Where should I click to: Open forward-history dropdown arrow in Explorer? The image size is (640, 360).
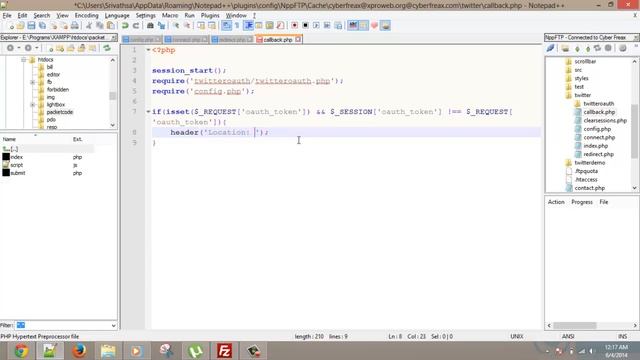coord(37,48)
